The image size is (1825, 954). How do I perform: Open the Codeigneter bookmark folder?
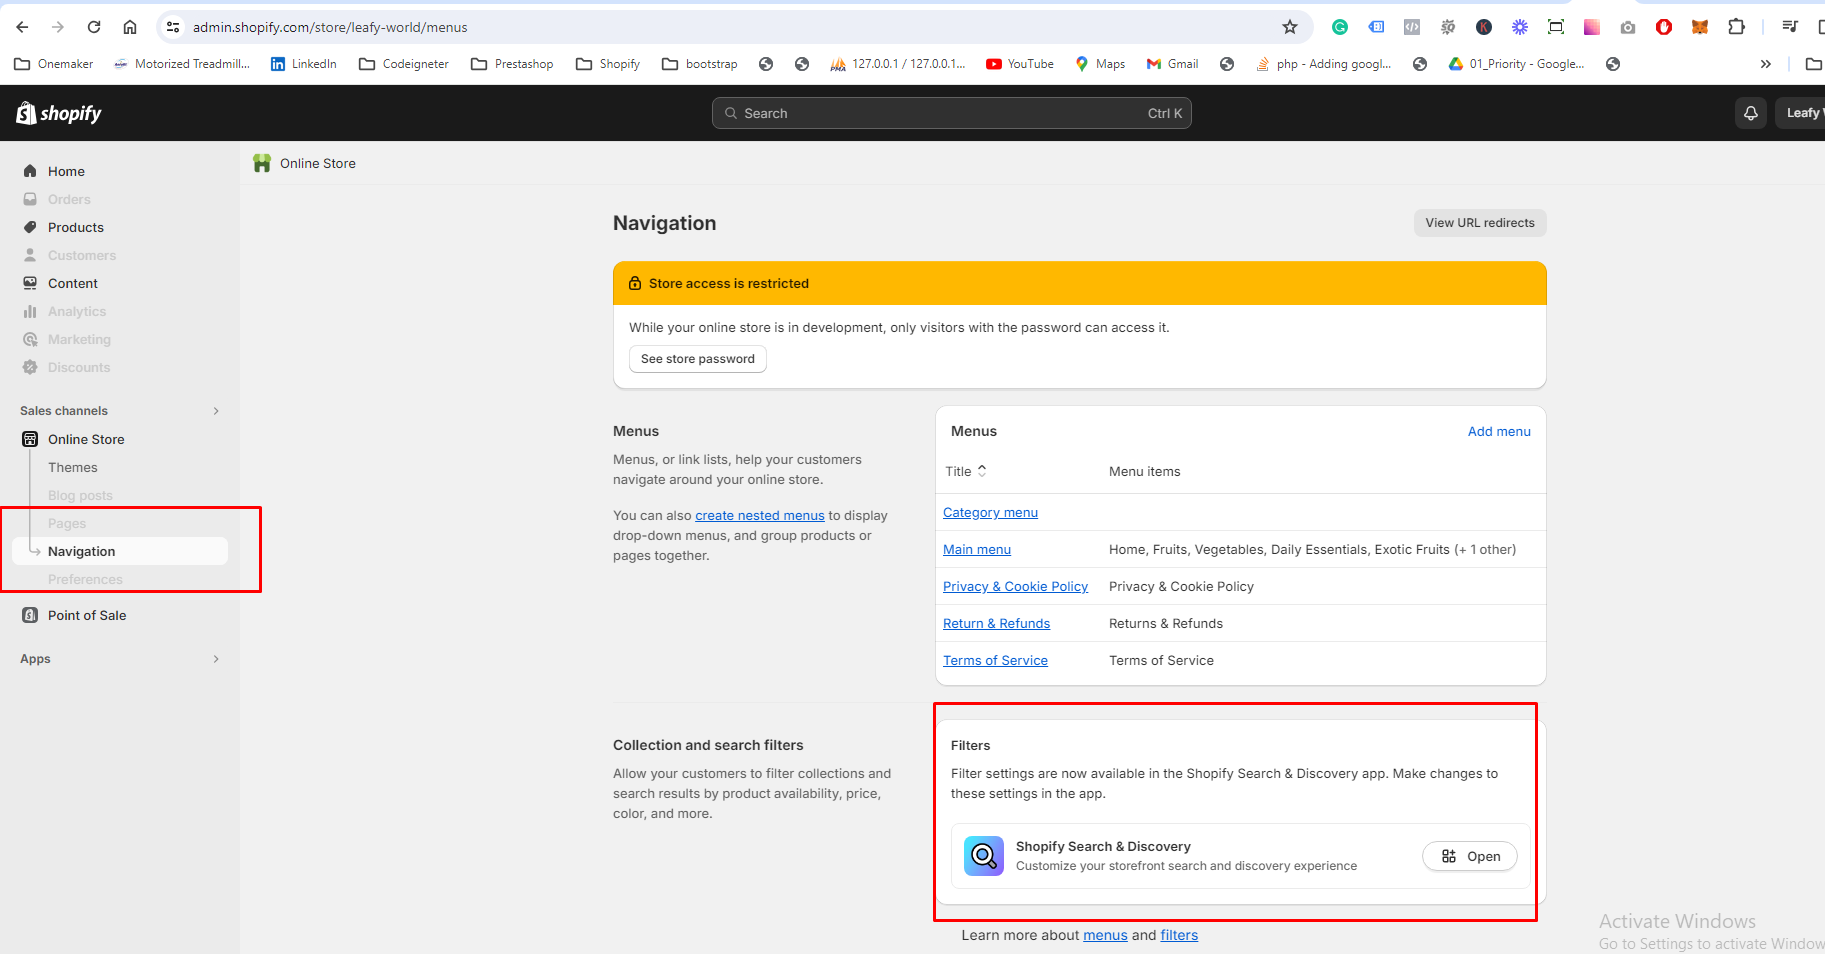coord(404,64)
